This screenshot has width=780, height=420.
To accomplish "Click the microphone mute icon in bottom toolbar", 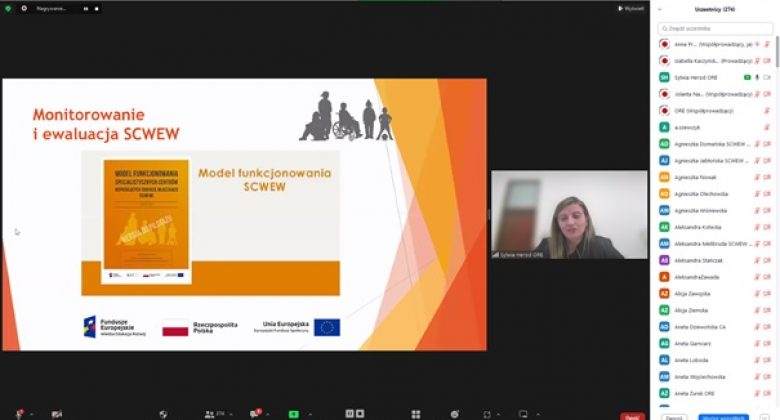I will (x=19, y=413).
